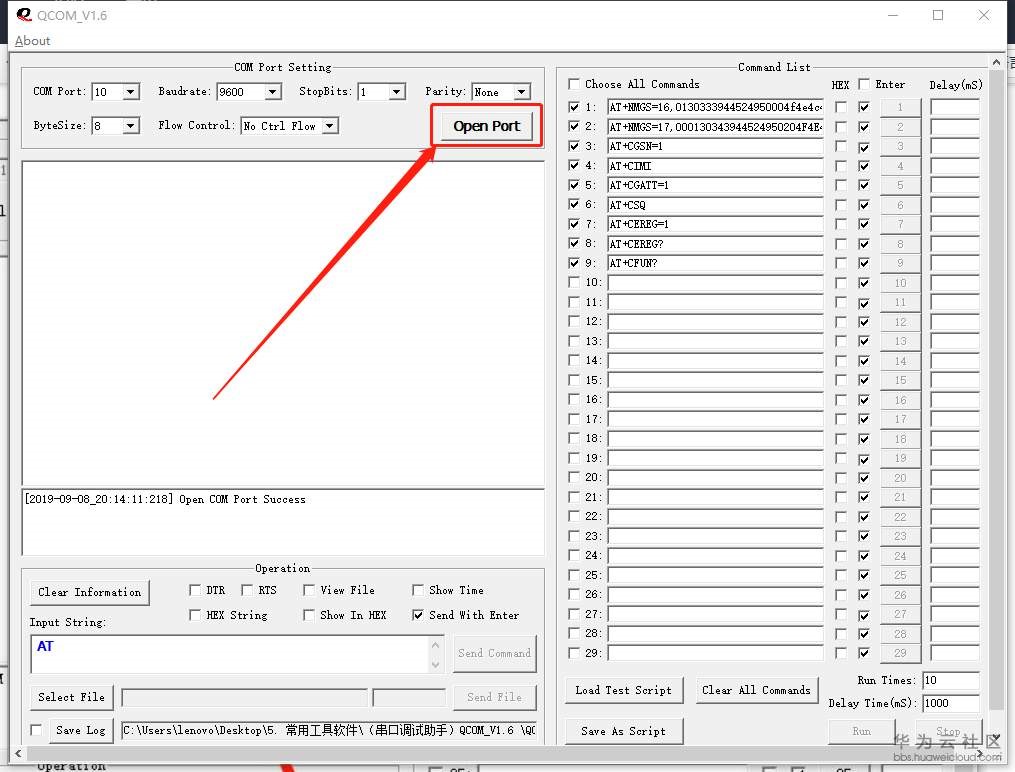The height and width of the screenshot is (772, 1015).
Task: Click the AT+CEREG=1 command field
Action: (x=715, y=225)
